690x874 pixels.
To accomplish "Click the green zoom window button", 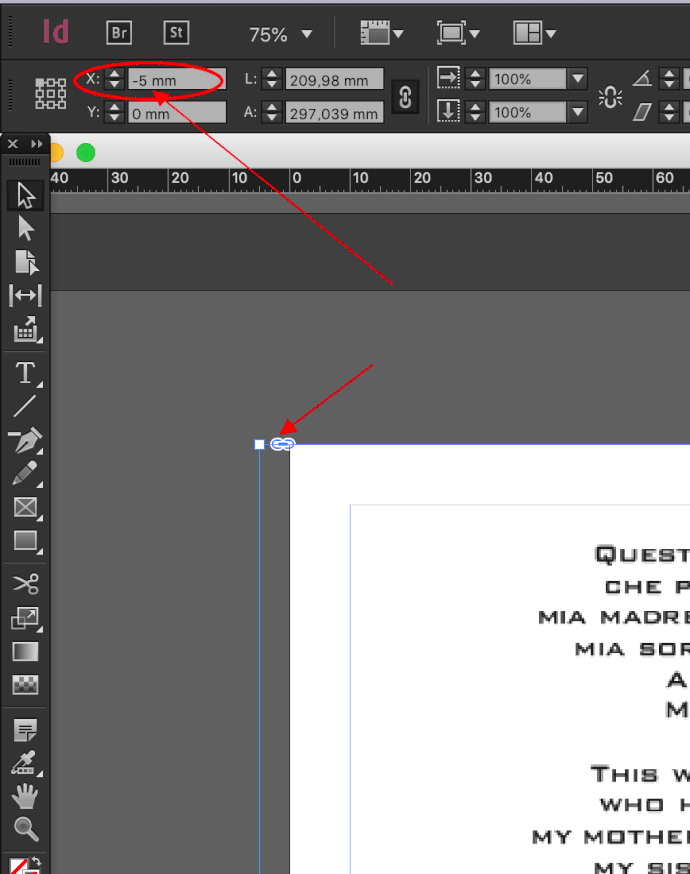I will coord(86,152).
